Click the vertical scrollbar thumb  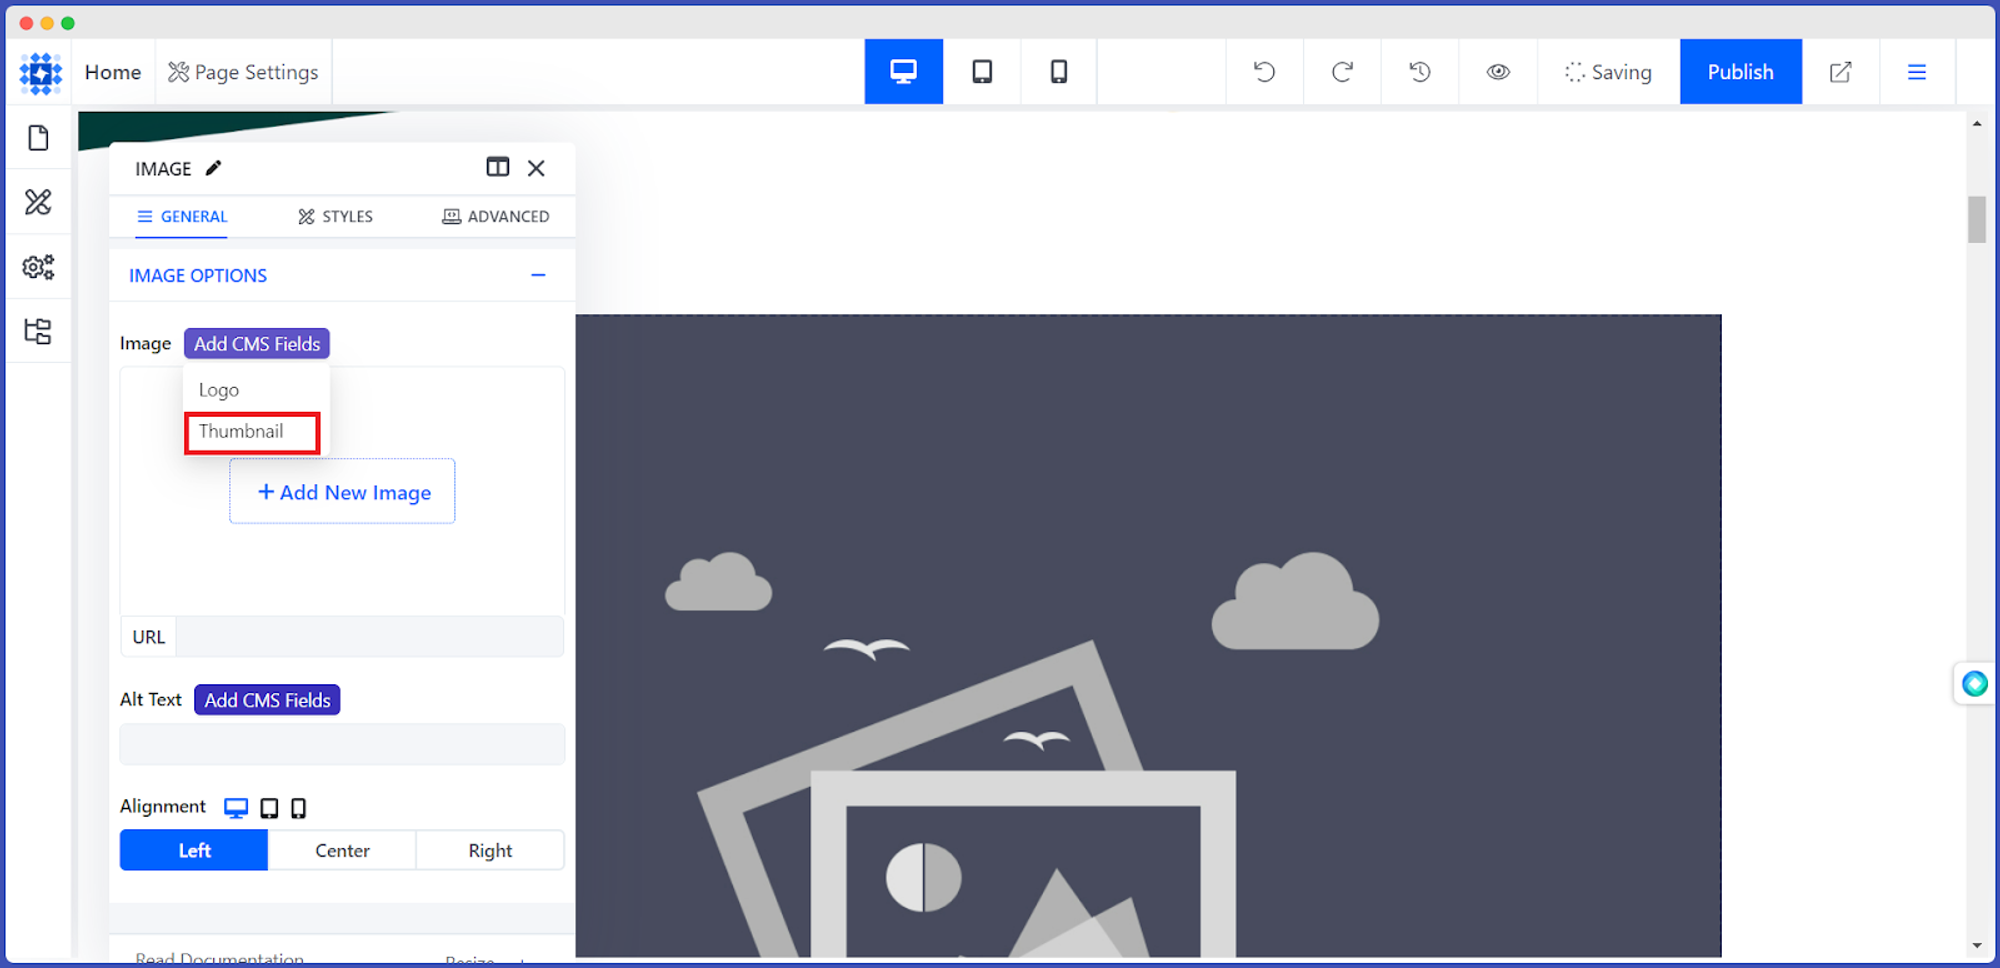(1977, 219)
